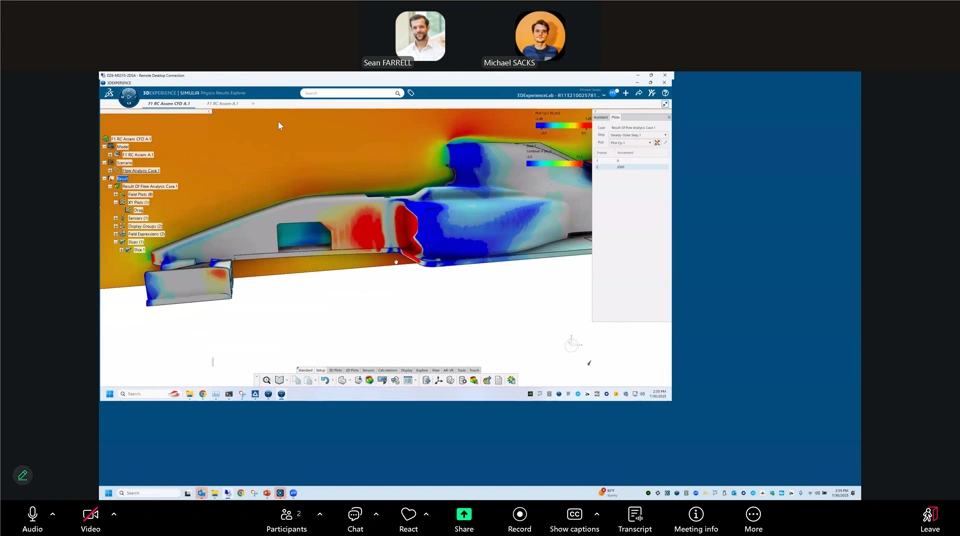960x536 pixels.
Task: Open Zoom Meeting info
Action: tap(696, 519)
